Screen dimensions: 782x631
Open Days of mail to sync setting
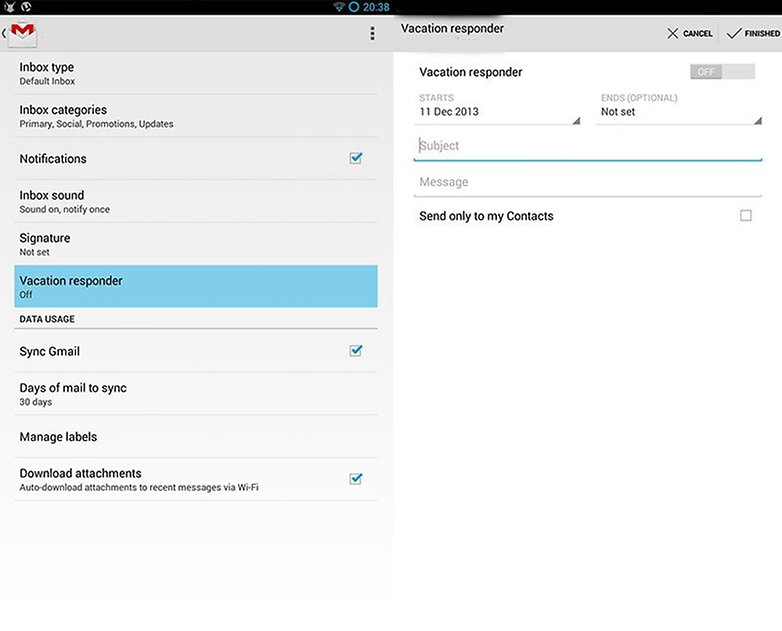click(x=196, y=394)
